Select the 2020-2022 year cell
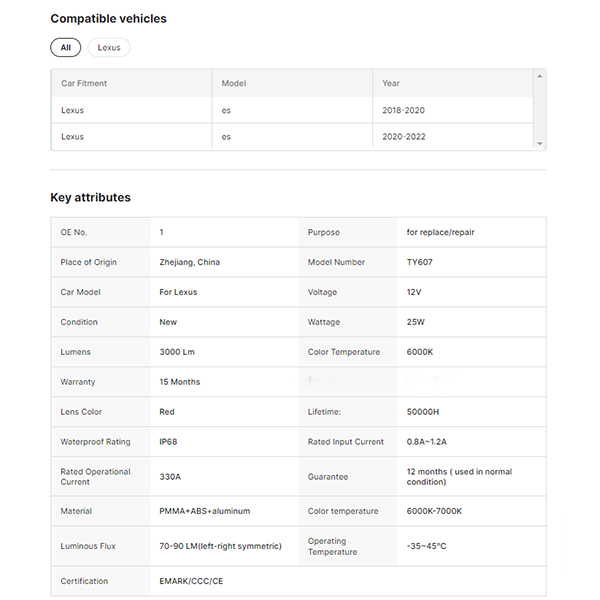600x600 pixels. (403, 137)
